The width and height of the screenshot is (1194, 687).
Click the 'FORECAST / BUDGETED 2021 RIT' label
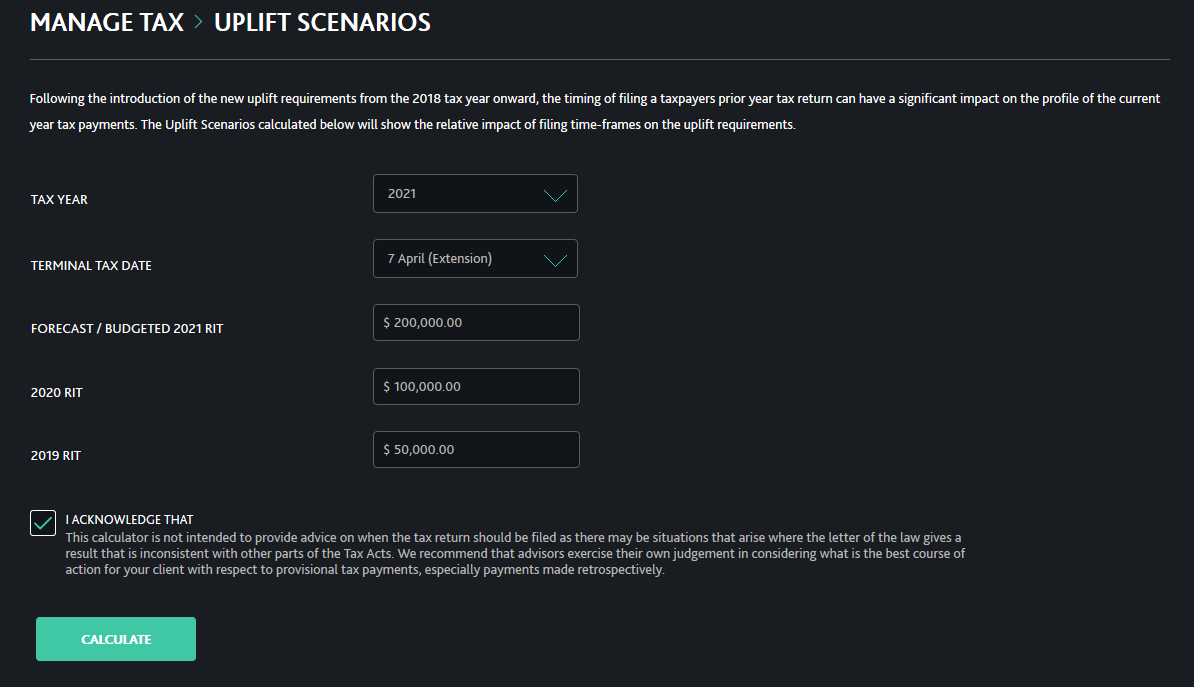click(x=127, y=329)
